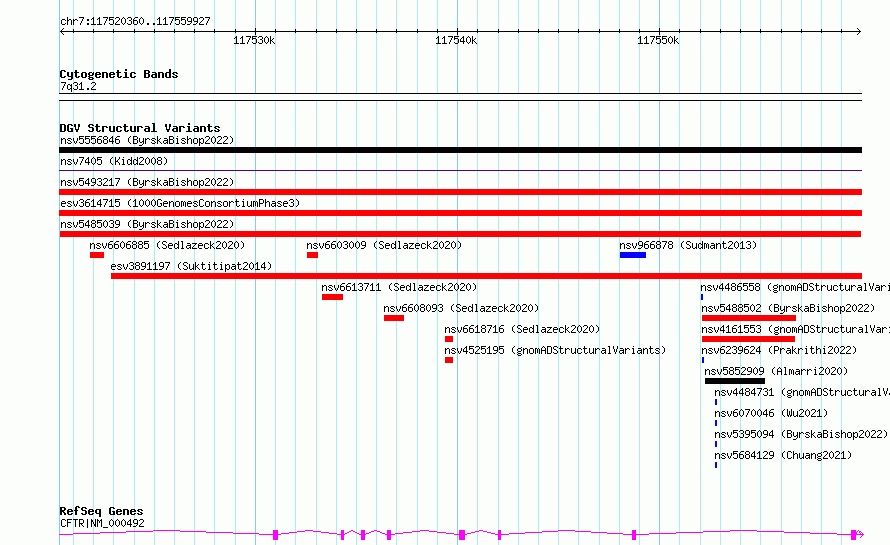Open nsv966878 (Sudmant2013) label

(688, 245)
